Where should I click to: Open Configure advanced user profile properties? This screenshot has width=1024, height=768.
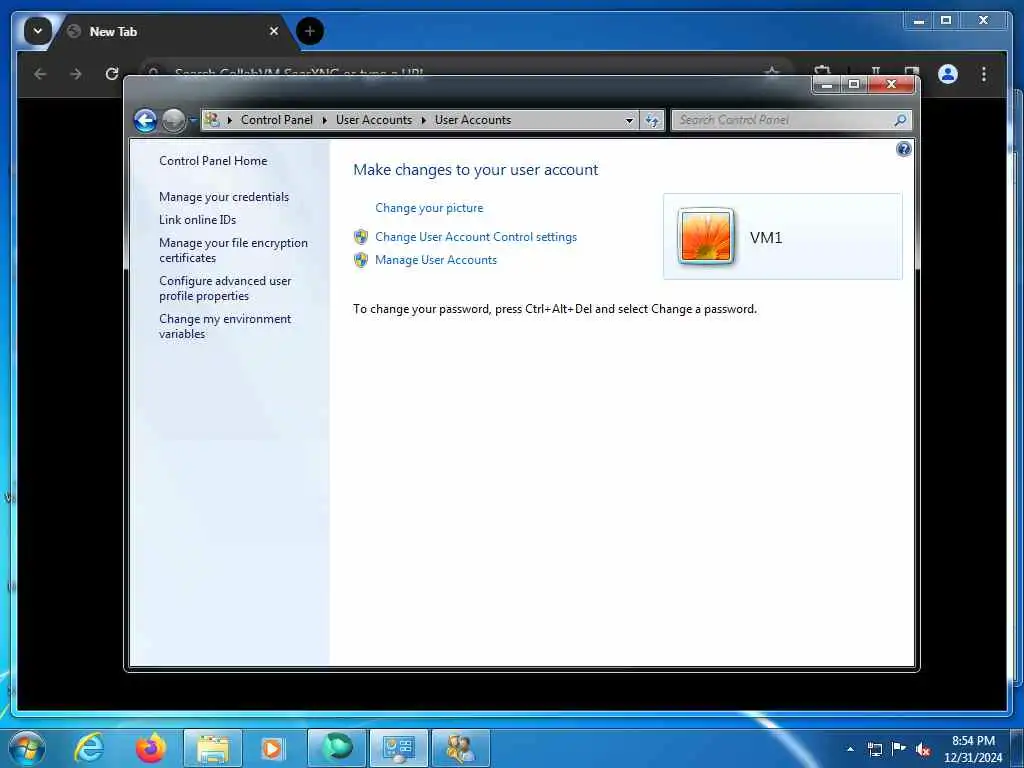[x=225, y=288]
